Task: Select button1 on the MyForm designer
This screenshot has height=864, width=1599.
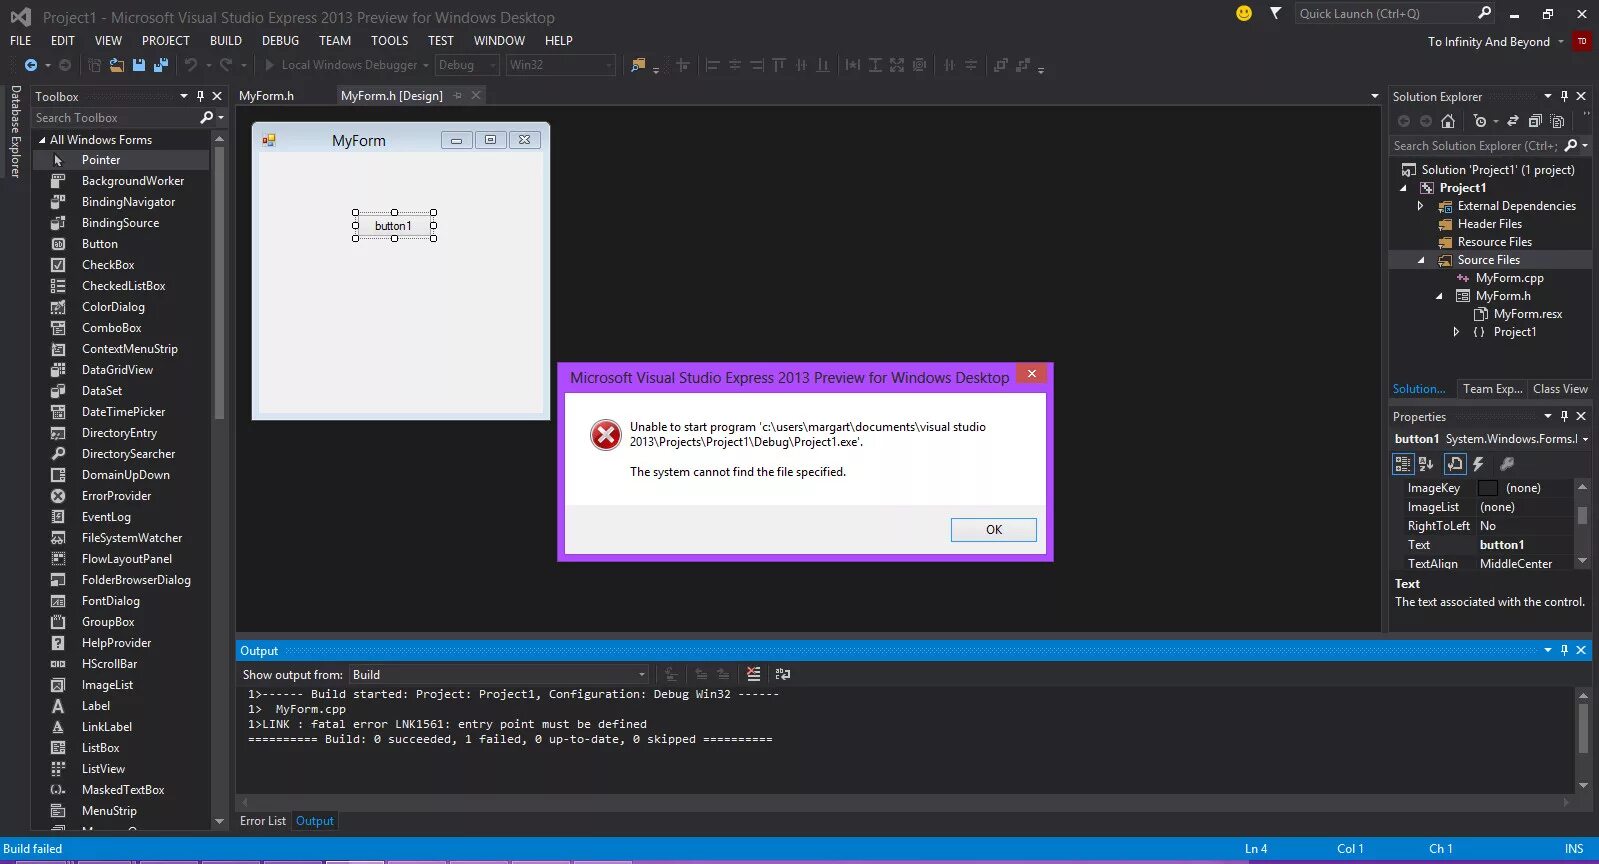Action: pos(394,226)
